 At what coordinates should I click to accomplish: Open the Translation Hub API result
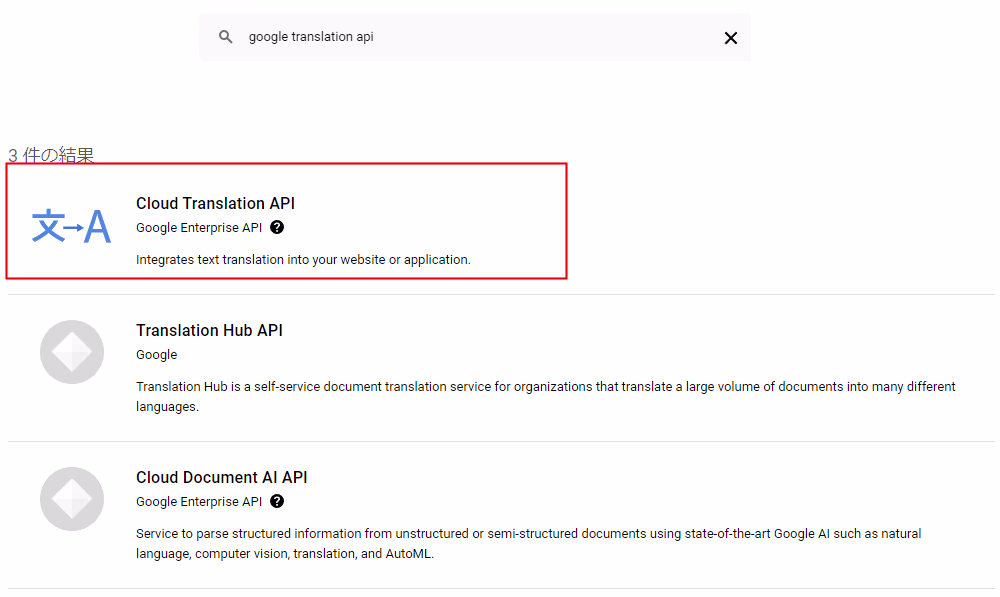(x=209, y=330)
